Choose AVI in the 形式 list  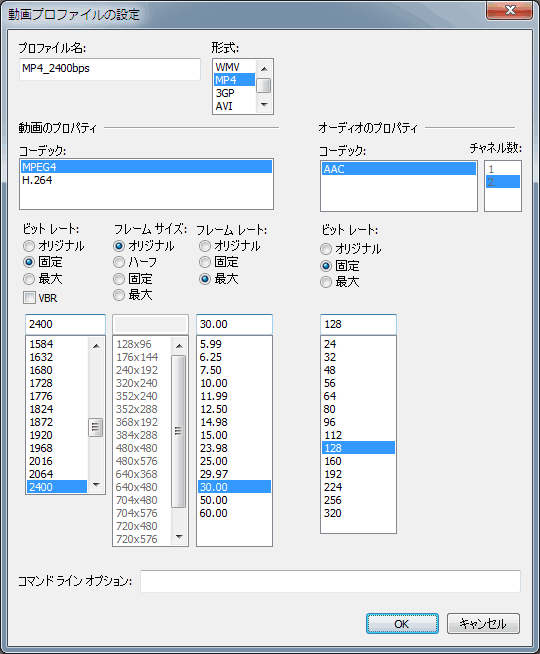[234, 106]
